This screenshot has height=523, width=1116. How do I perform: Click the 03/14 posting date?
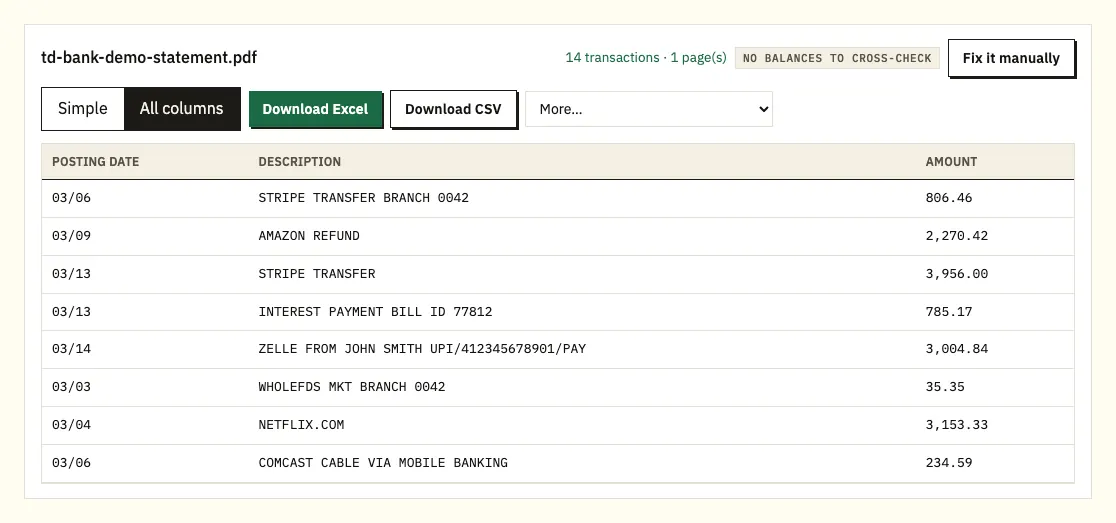click(71, 349)
